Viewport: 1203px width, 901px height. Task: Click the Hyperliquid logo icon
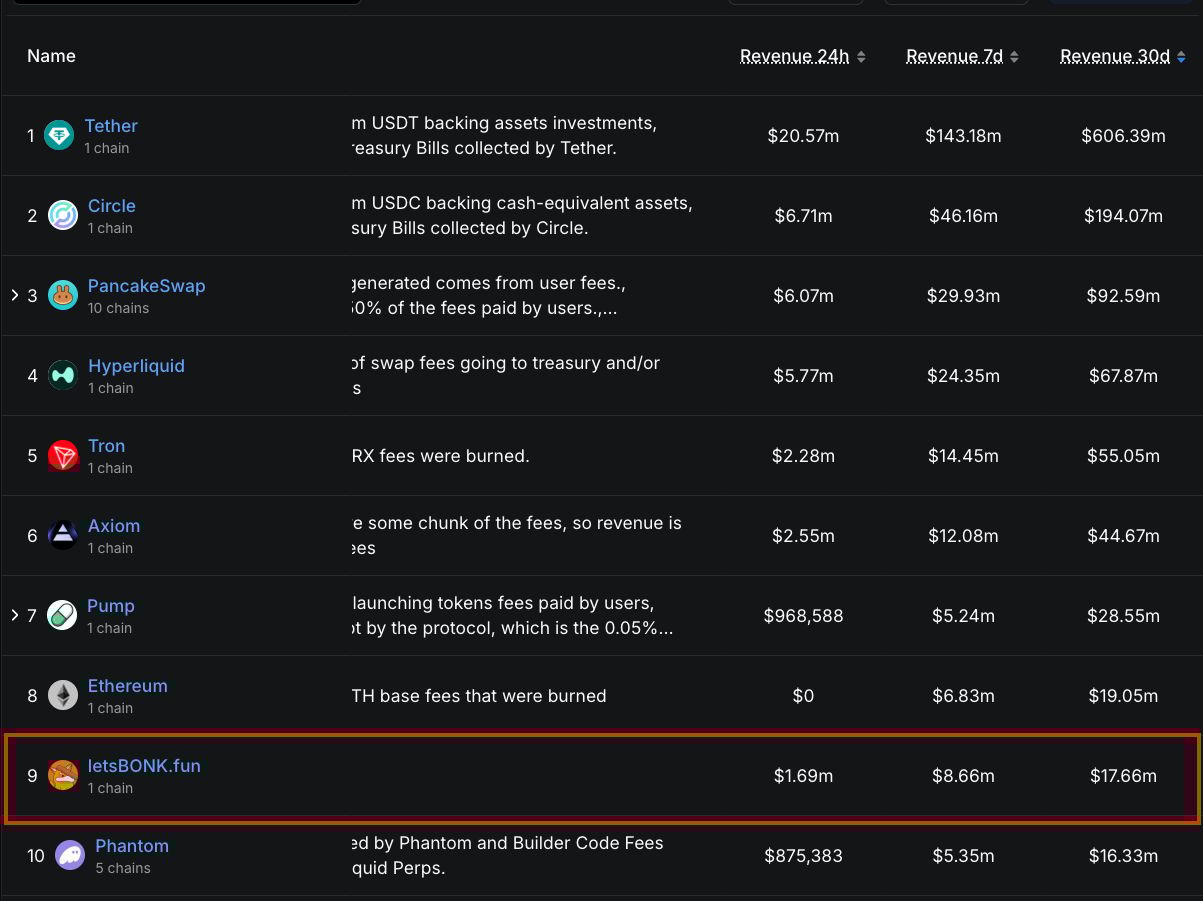[x=63, y=375]
